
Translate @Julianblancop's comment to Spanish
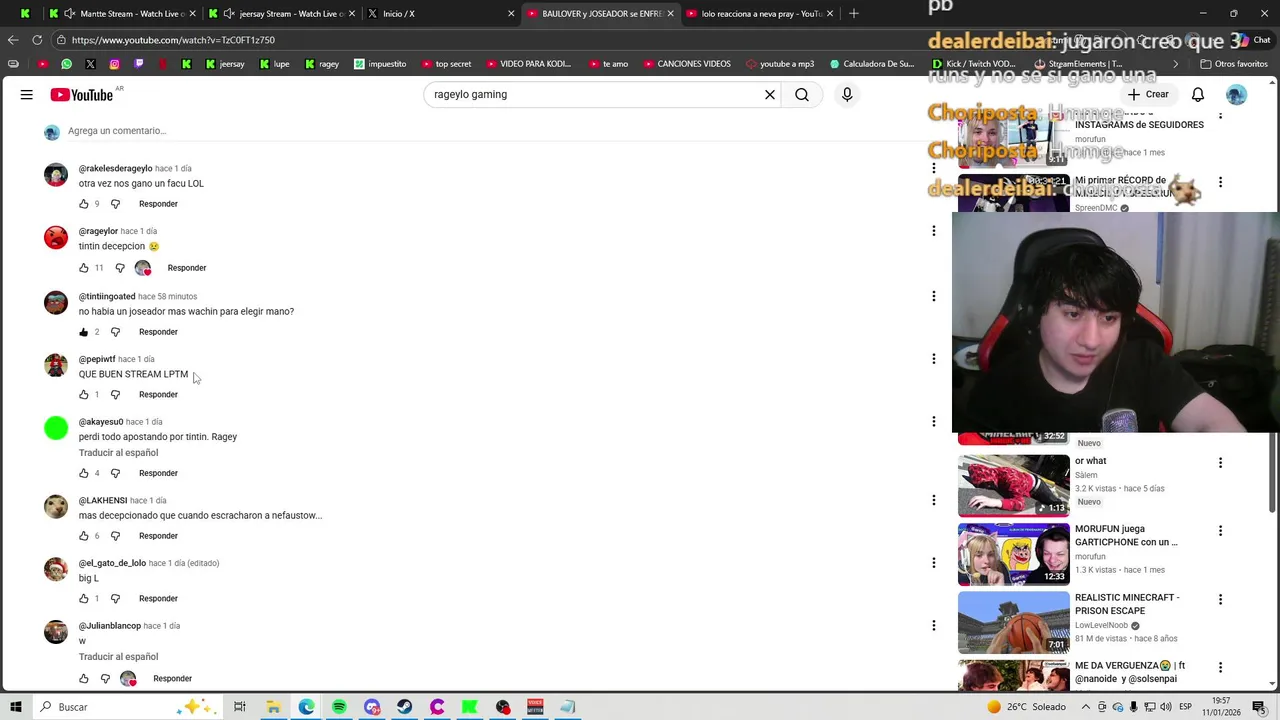(x=118, y=657)
